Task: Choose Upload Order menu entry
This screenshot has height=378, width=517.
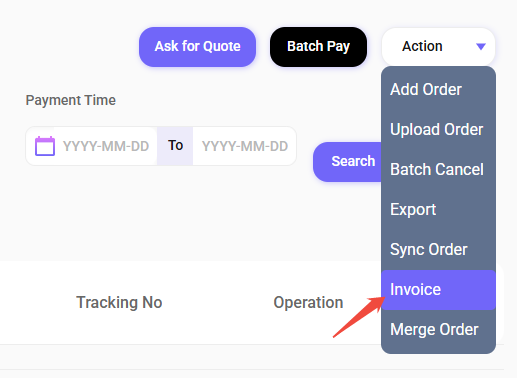Action: [438, 129]
